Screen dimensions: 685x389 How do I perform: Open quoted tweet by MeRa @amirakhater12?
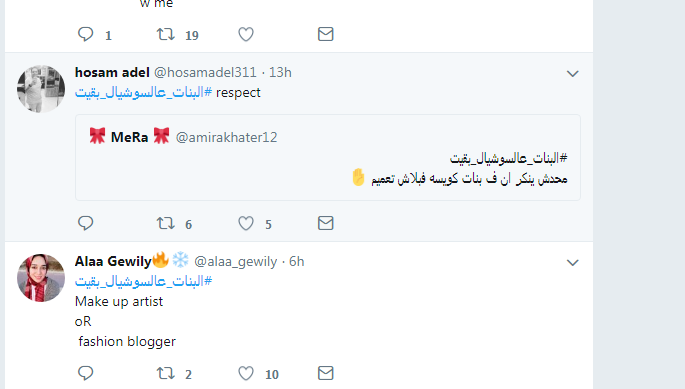click(328, 158)
